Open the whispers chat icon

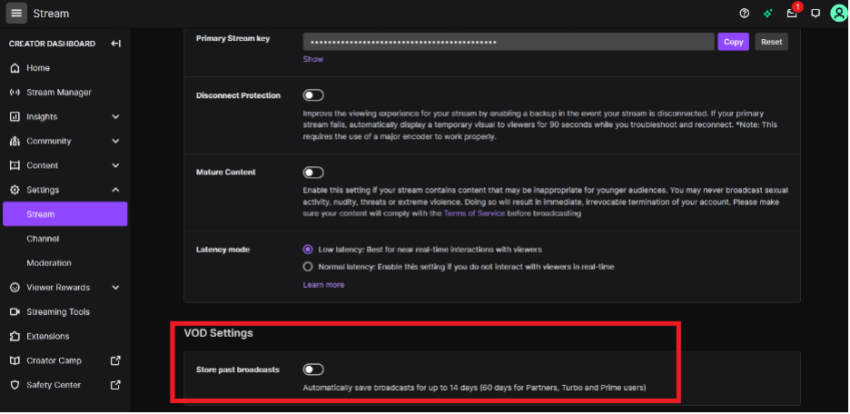click(816, 13)
